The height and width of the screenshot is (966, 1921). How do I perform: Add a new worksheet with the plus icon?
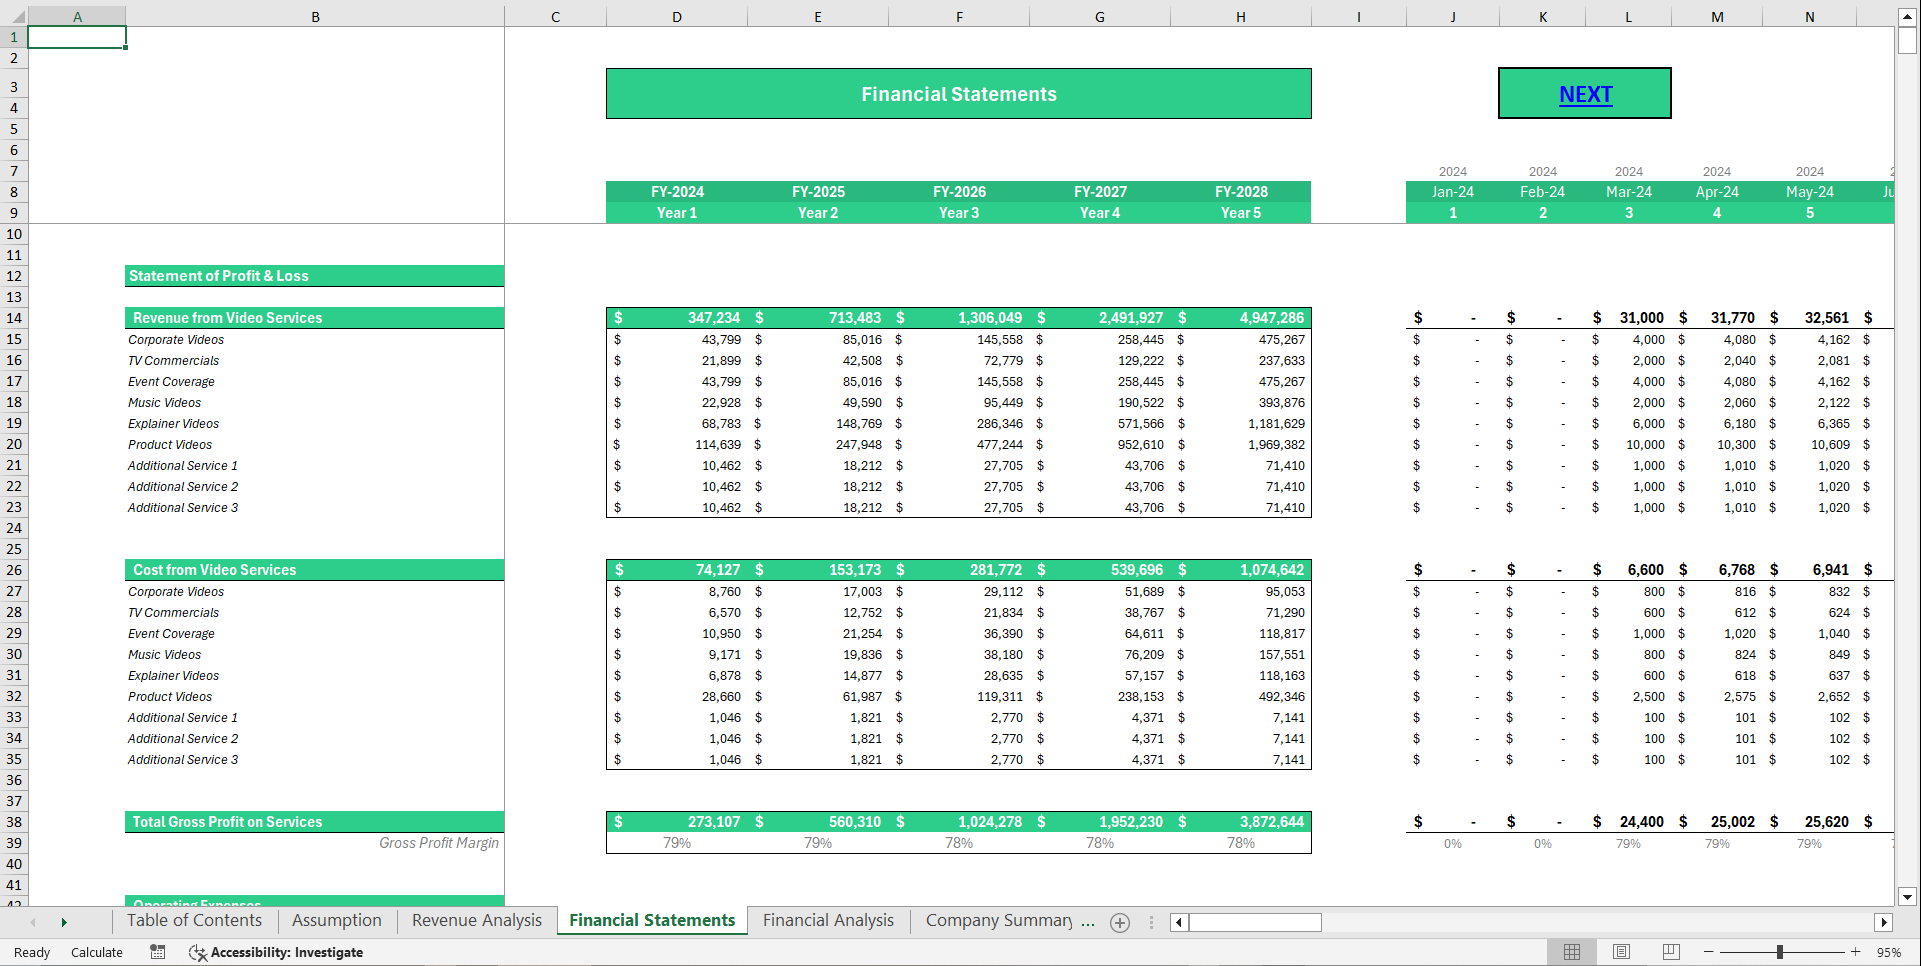click(x=1120, y=922)
